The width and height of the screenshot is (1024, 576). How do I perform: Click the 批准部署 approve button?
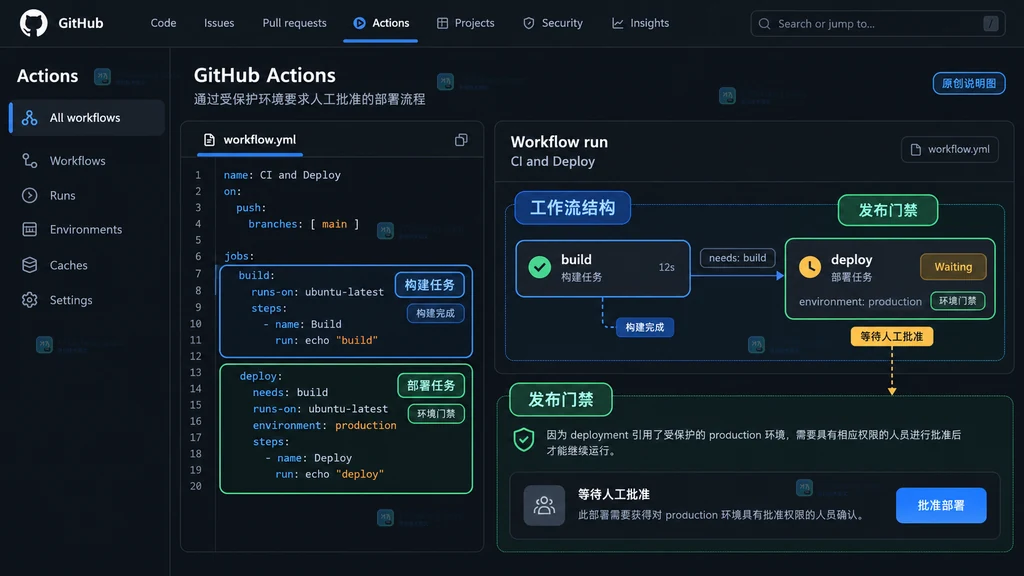(x=941, y=505)
